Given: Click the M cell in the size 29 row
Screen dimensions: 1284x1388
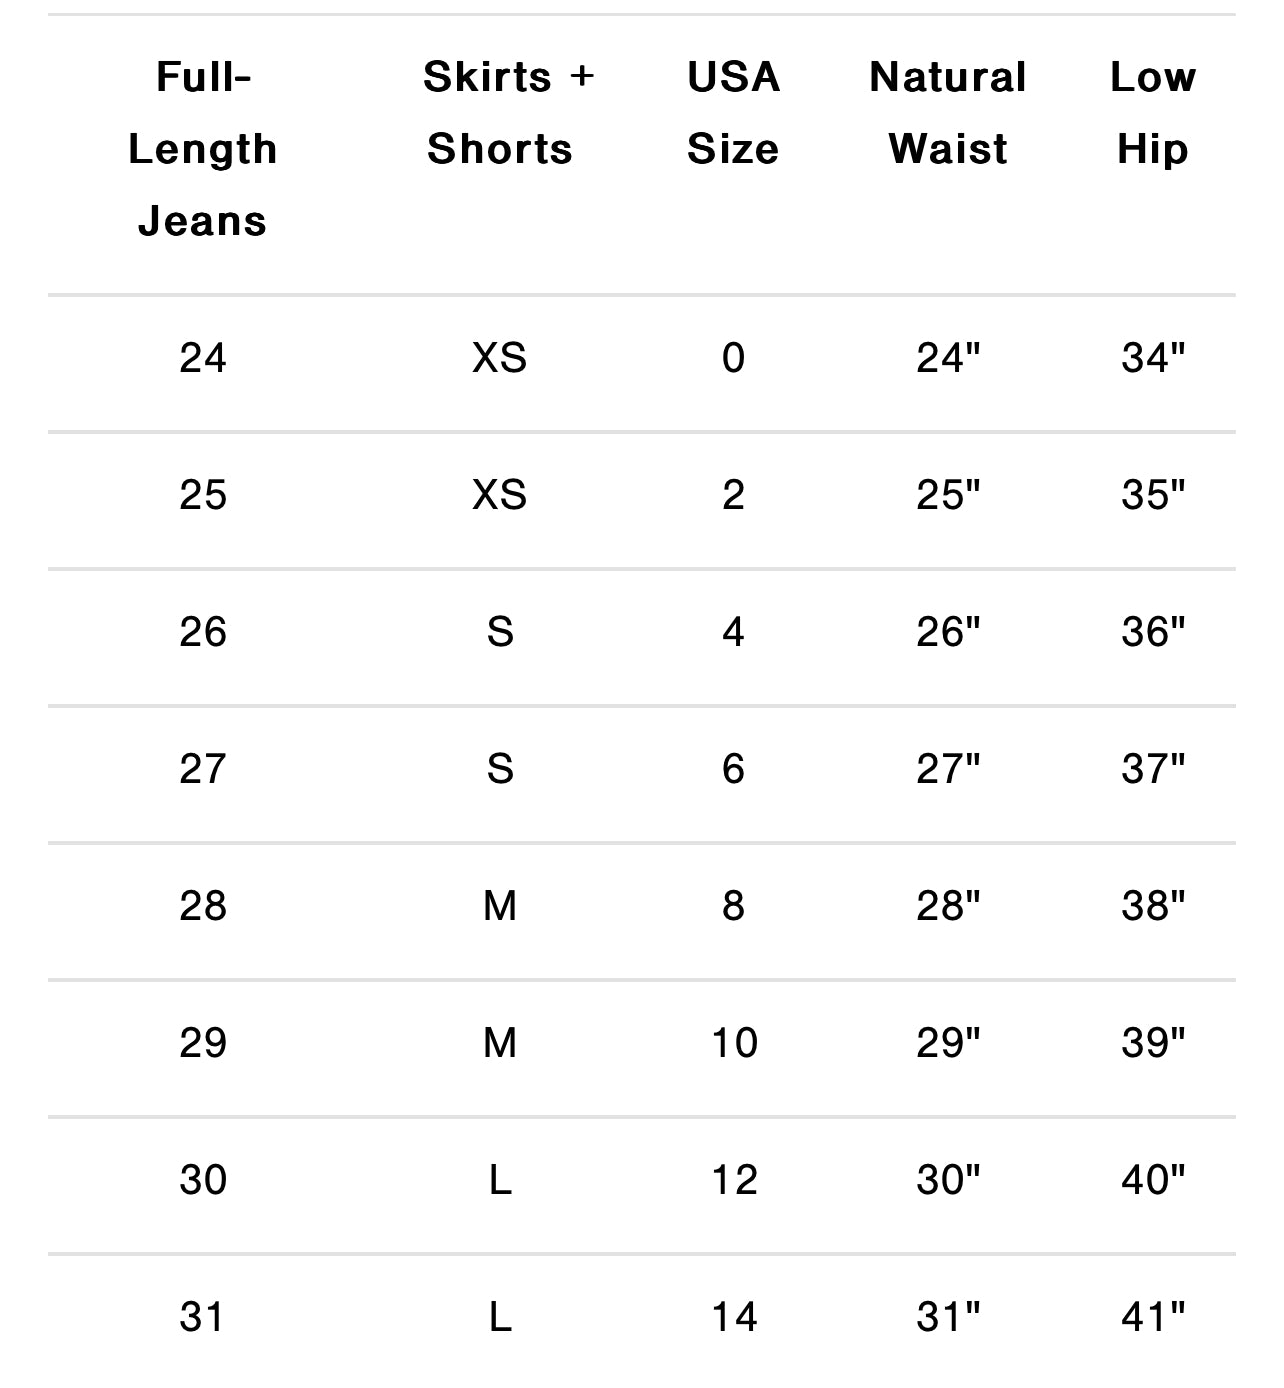Looking at the screenshot, I should point(500,1043).
